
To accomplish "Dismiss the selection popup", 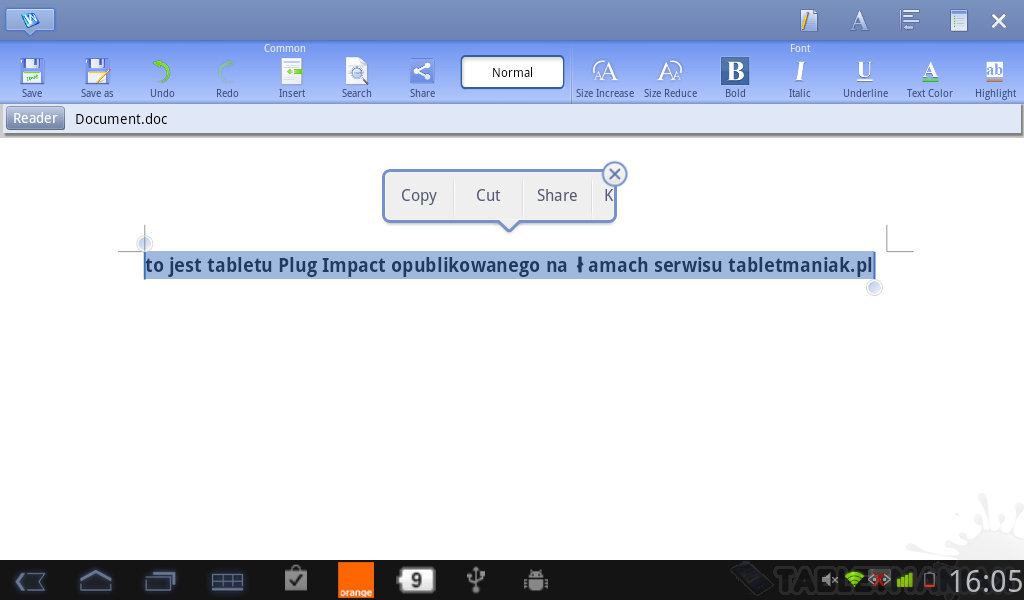I will (615, 175).
